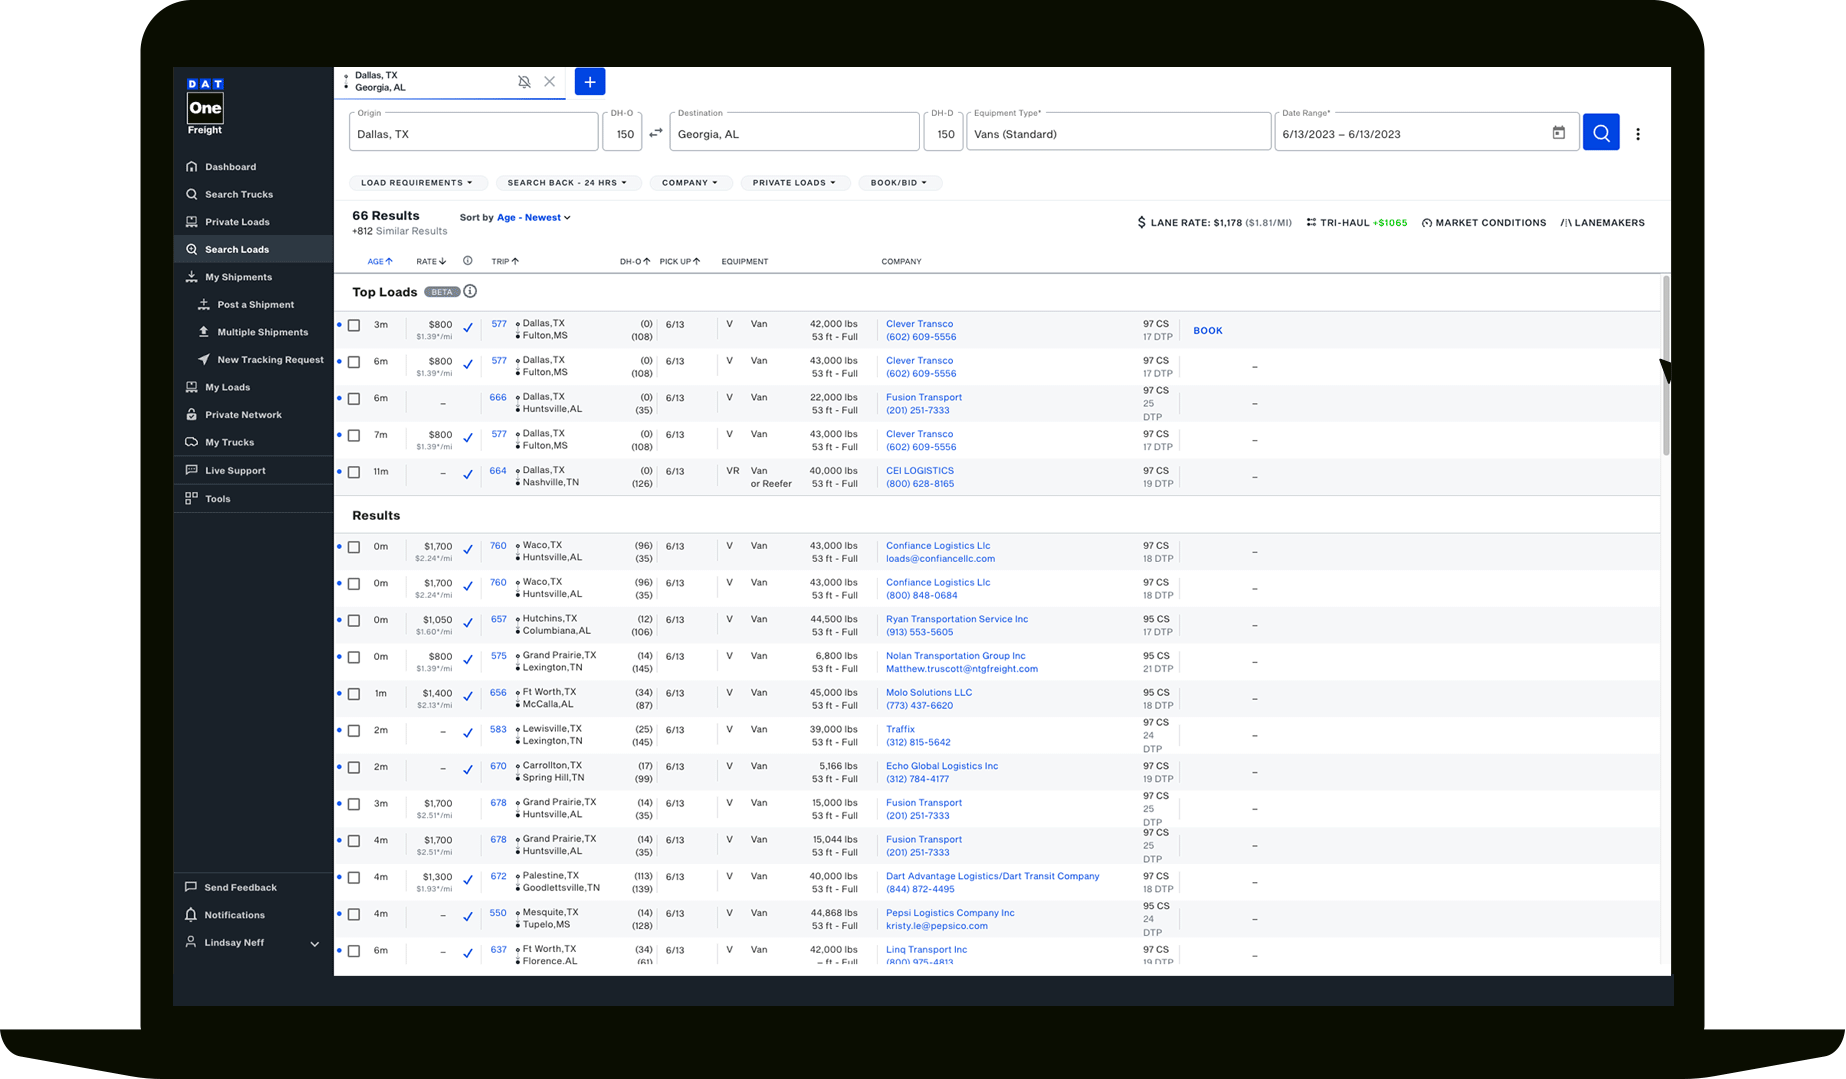Expand the Load Requirements filter dropdown
Image resolution: width=1846 pixels, height=1079 pixels.
click(416, 183)
